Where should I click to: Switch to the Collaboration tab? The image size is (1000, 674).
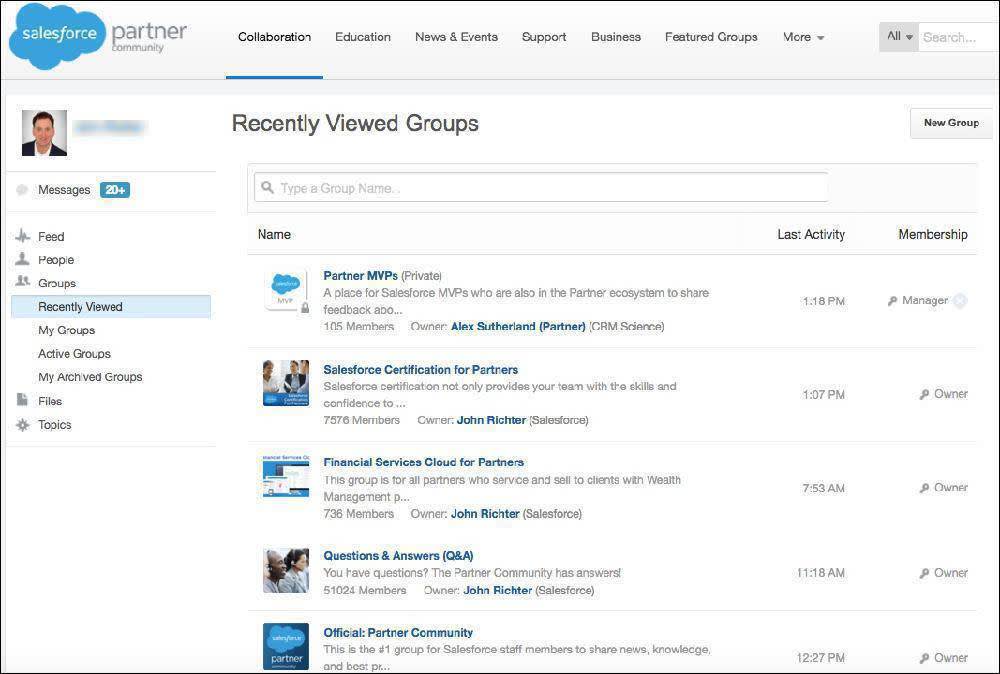pyautogui.click(x=274, y=37)
